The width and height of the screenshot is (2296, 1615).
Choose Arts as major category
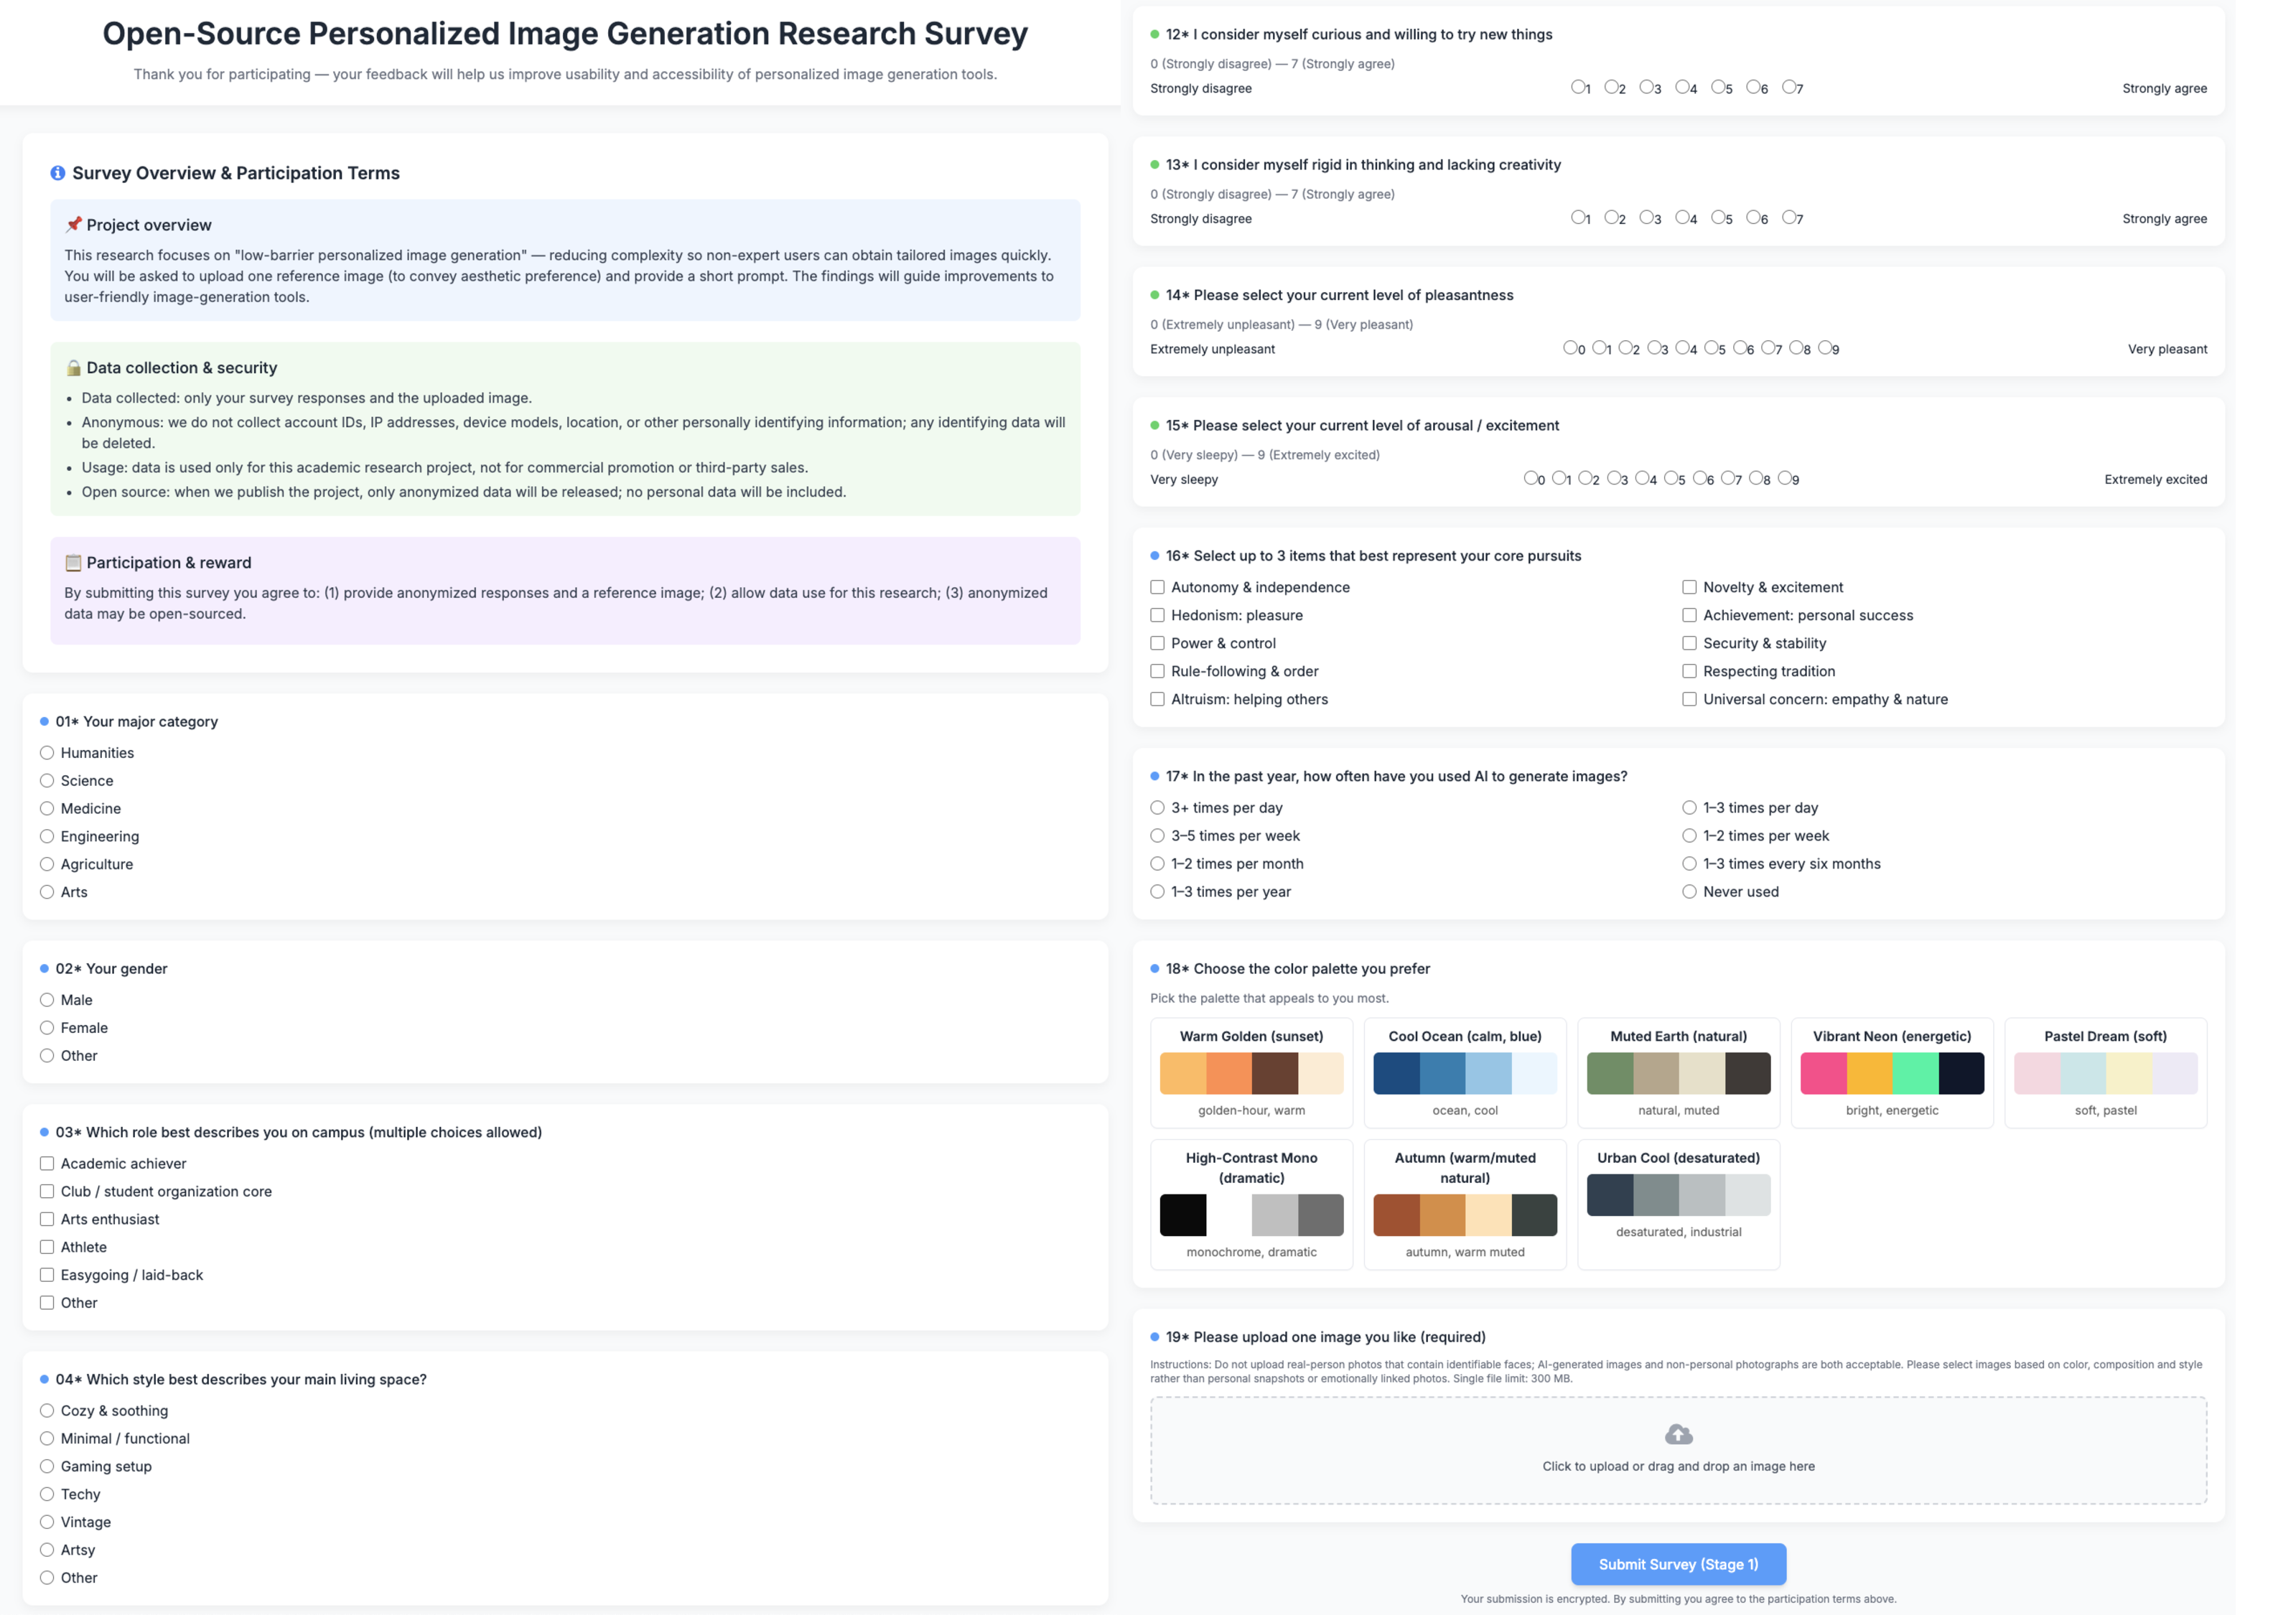click(47, 892)
